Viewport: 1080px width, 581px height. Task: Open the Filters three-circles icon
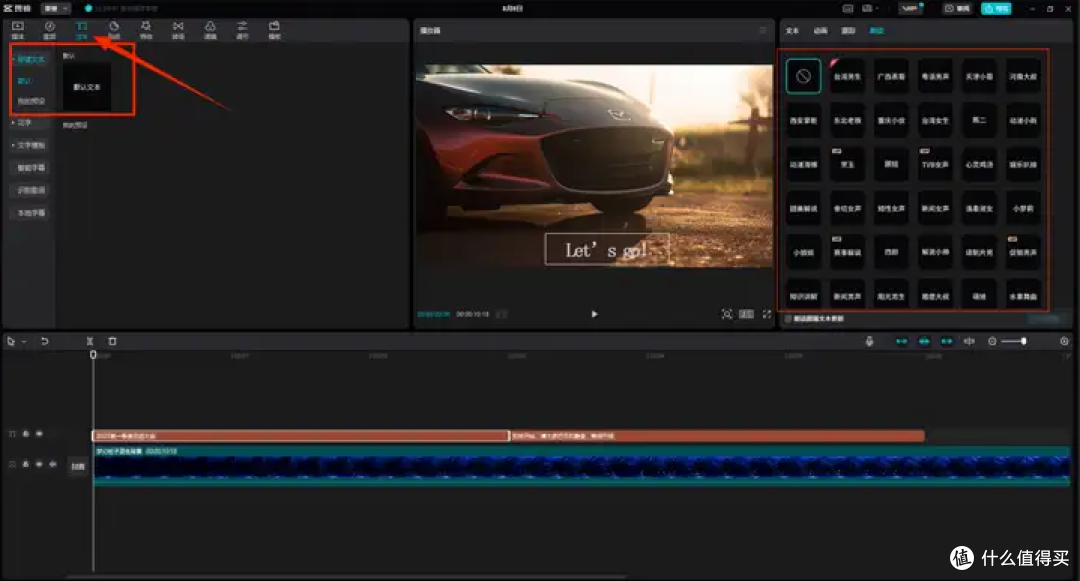pos(210,30)
